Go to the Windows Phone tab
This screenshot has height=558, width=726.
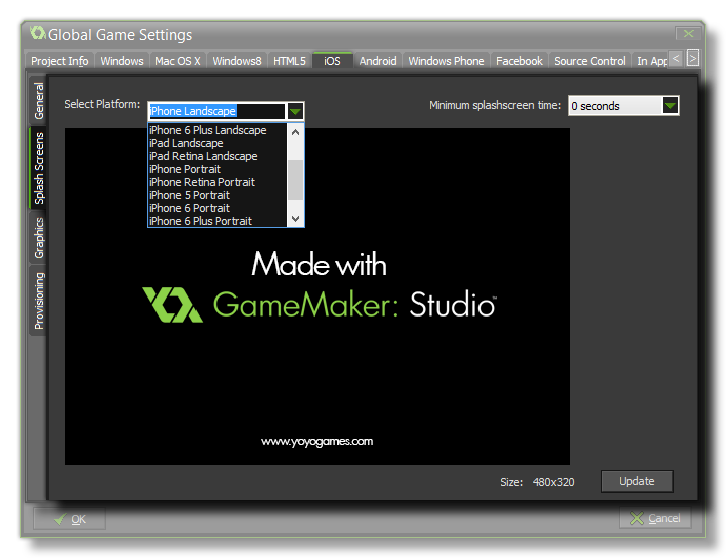point(446,61)
